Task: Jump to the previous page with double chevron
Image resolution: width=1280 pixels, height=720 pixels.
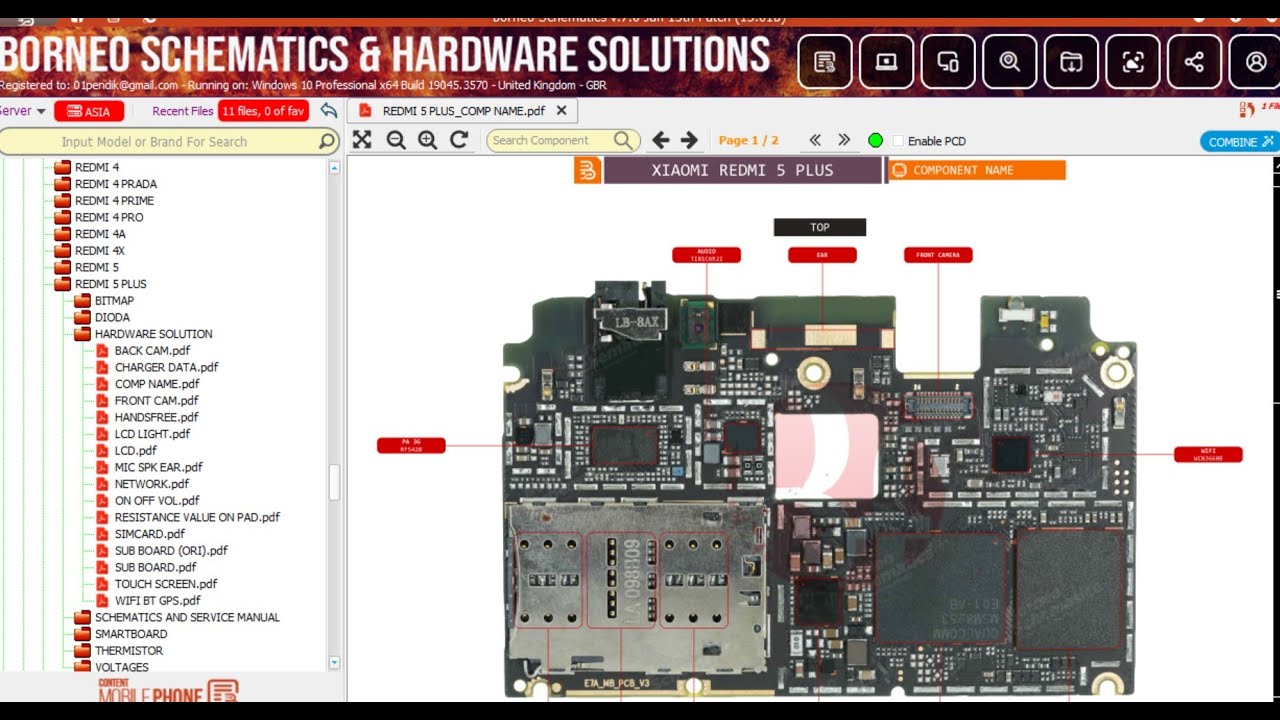Action: pyautogui.click(x=815, y=140)
